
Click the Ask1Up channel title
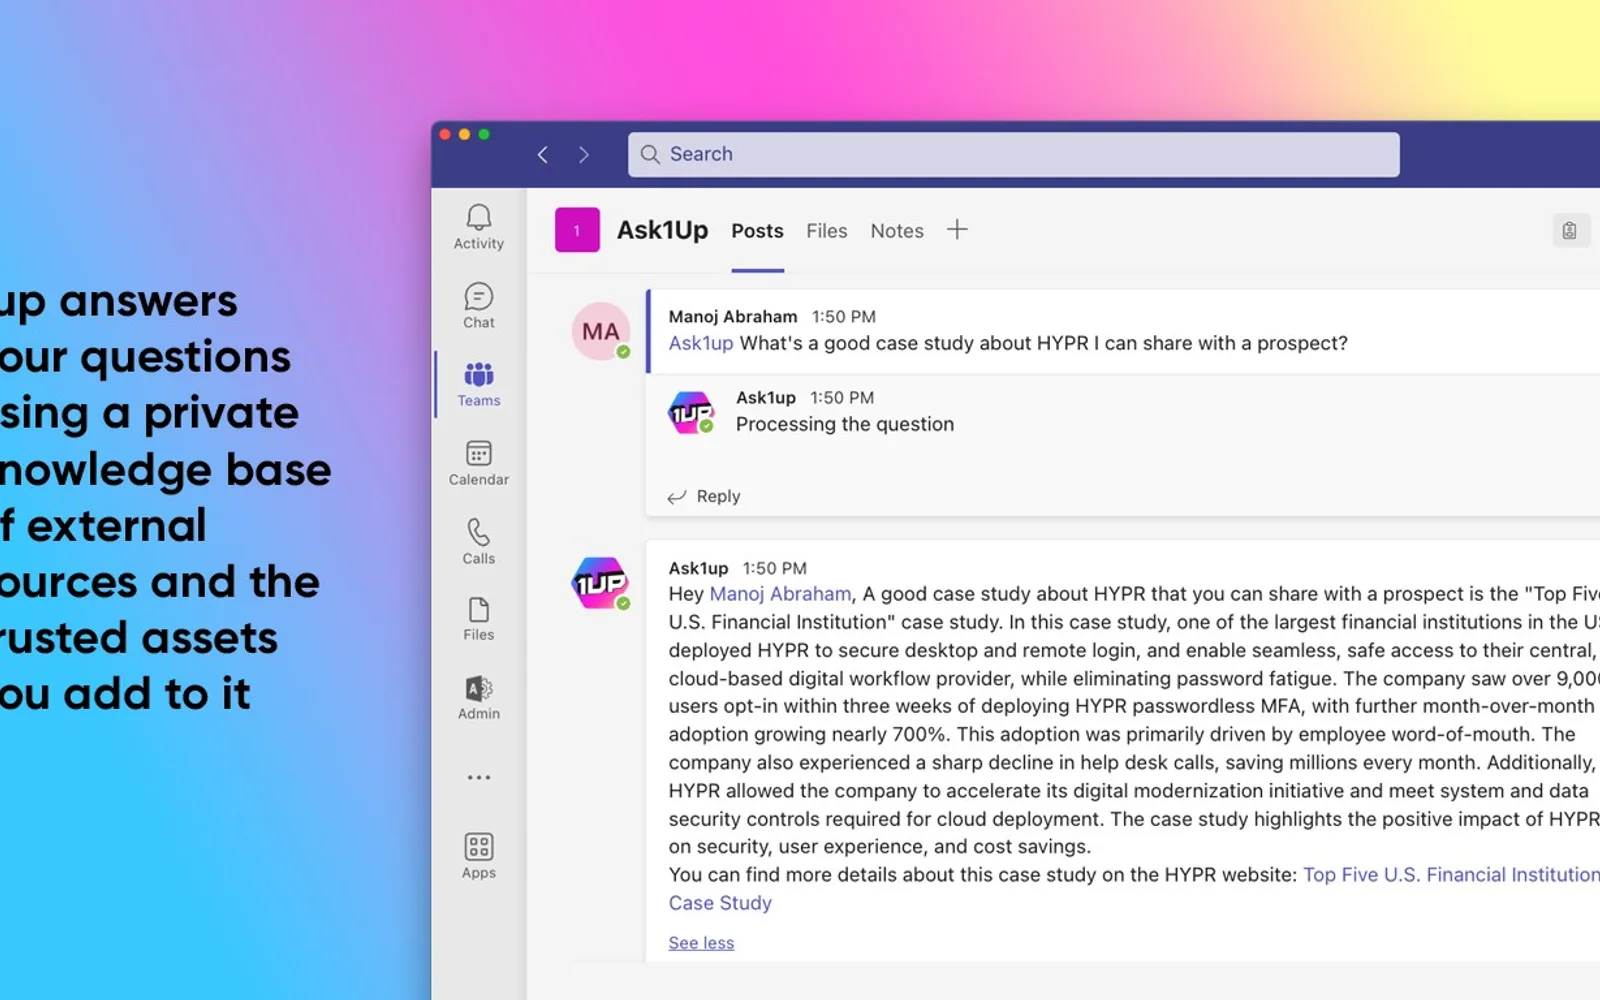click(662, 230)
